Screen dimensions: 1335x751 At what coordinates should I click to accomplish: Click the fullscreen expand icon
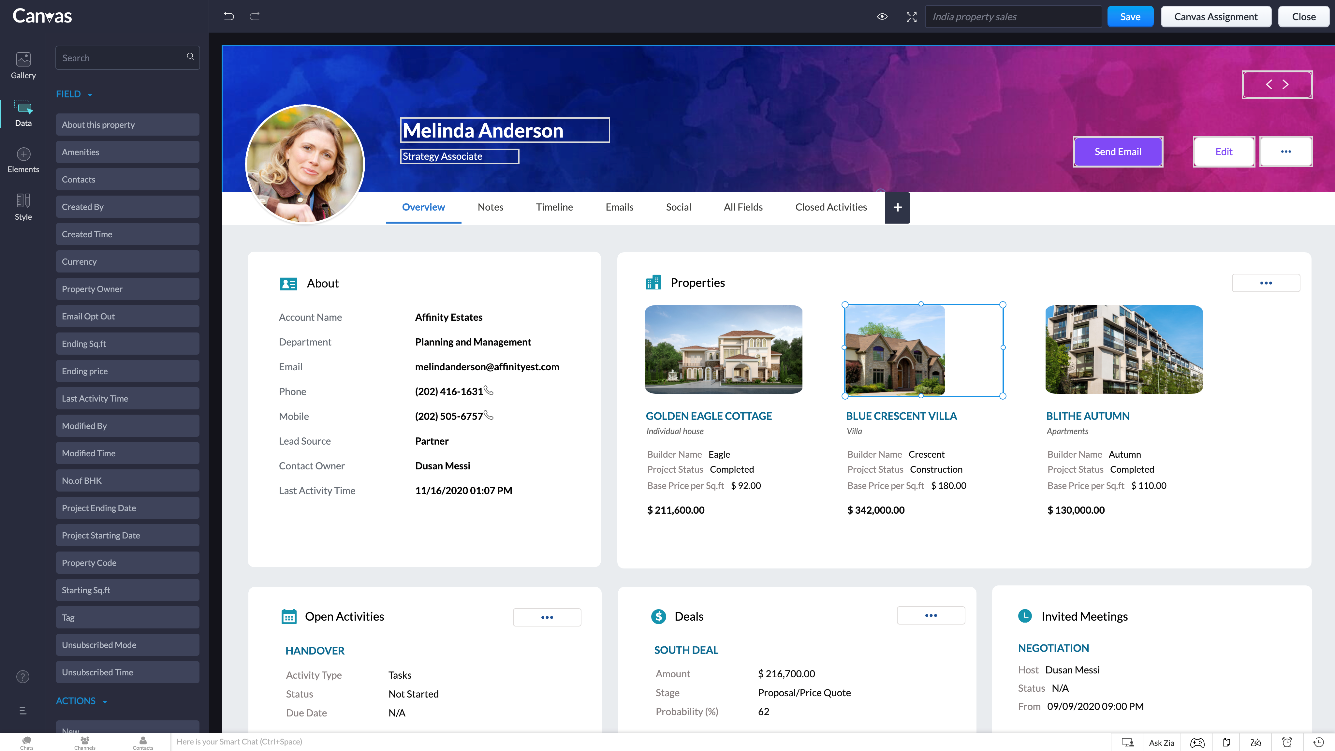911,17
